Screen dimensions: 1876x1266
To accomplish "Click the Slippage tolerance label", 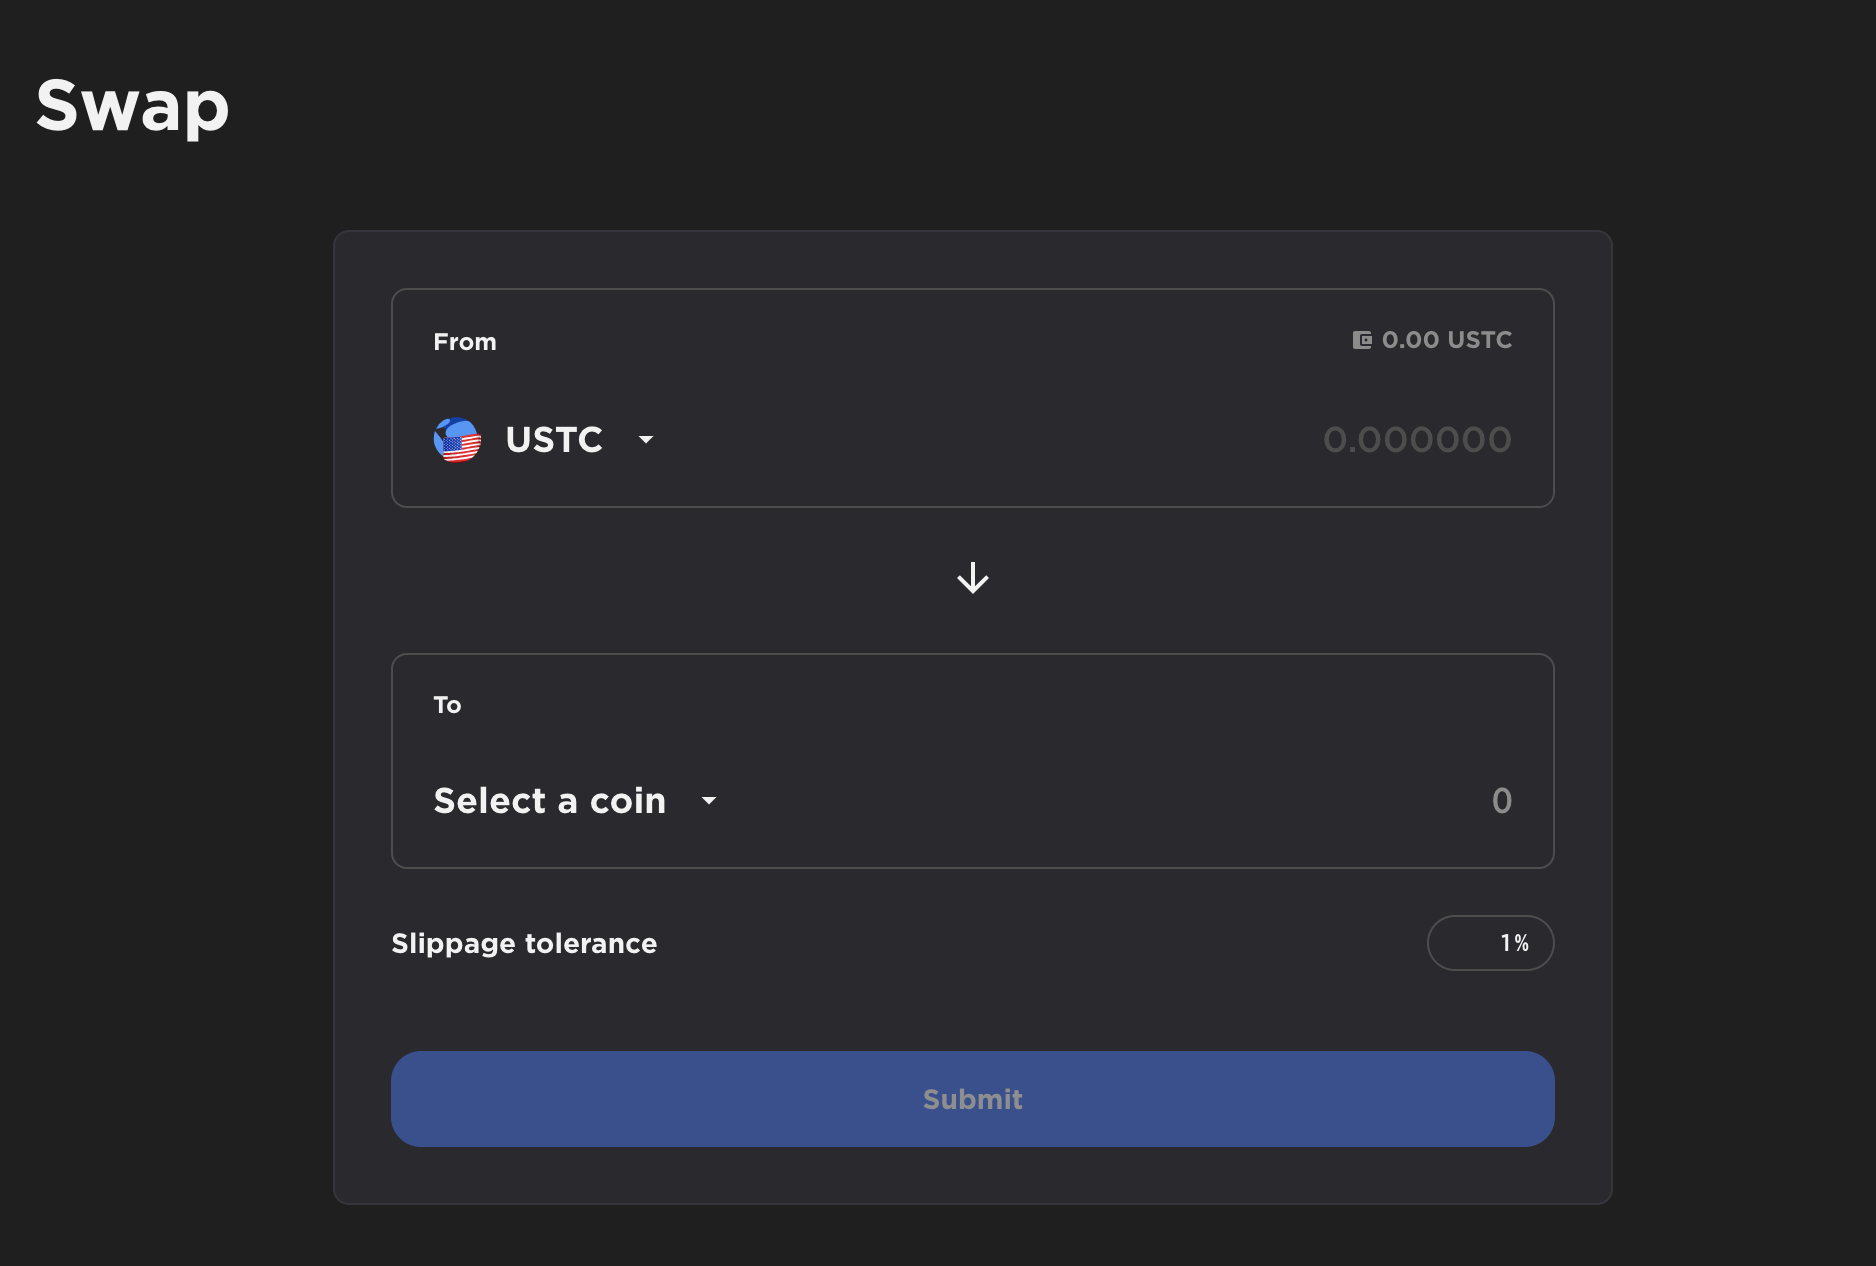I will click(x=524, y=942).
